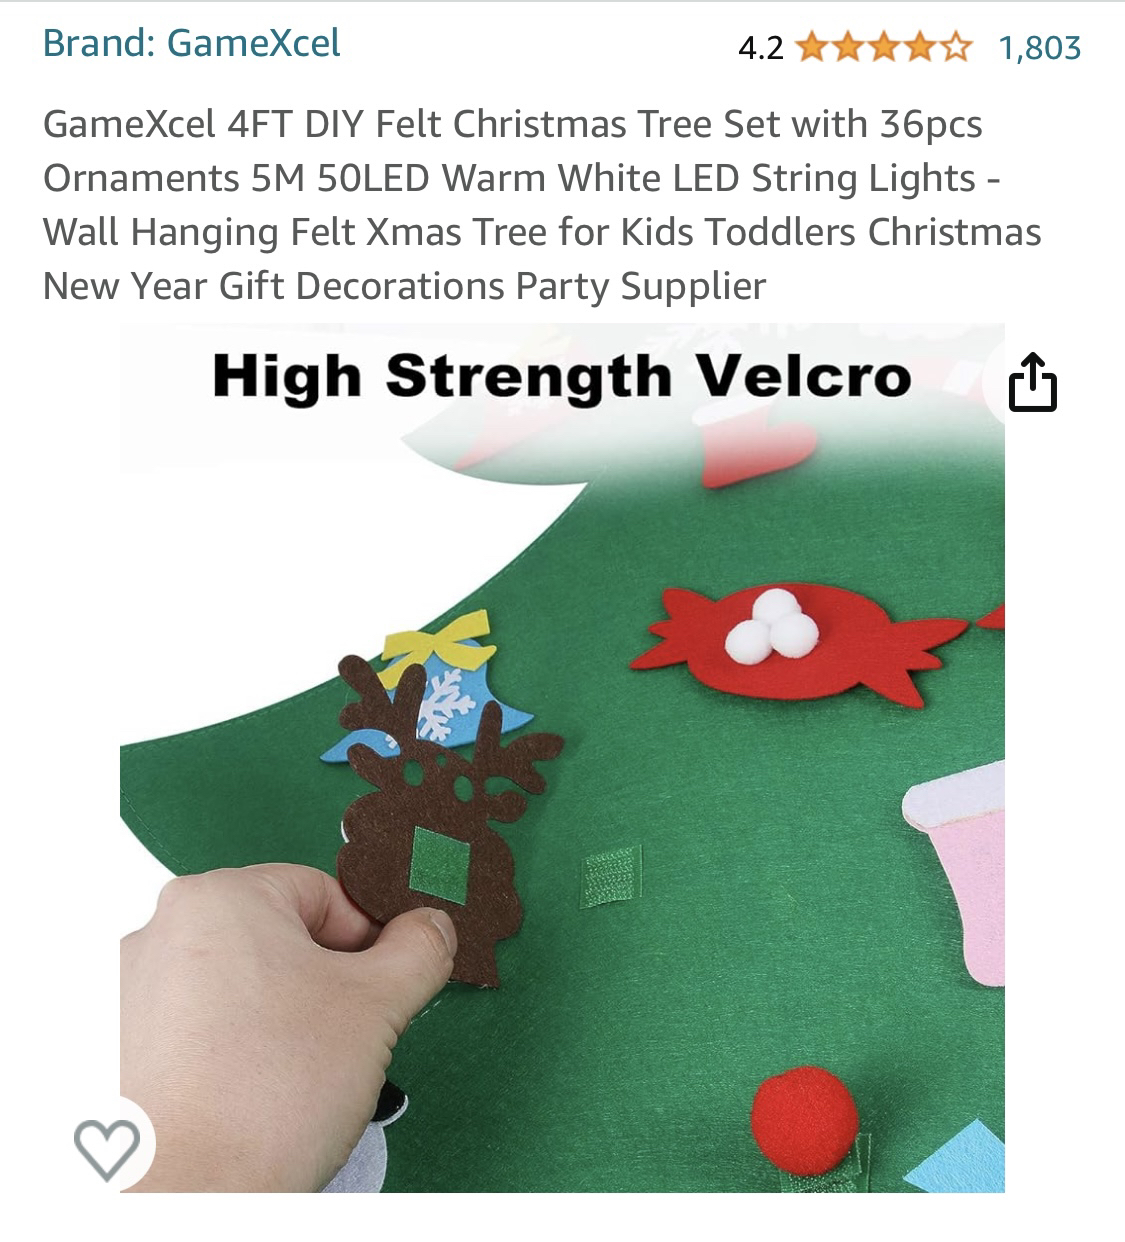Viewport: 1125px width, 1242px height.
Task: Add item to wishlist with heart icon
Action: point(106,1149)
